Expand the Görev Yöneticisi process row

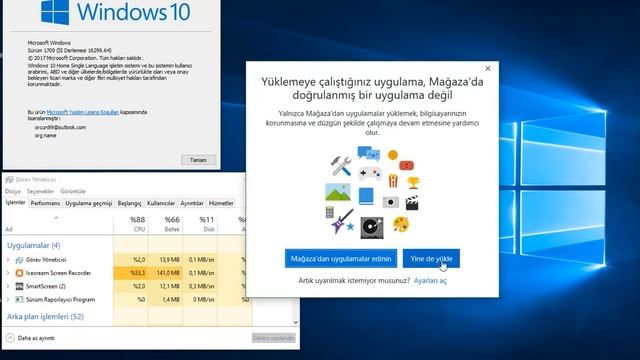8,260
